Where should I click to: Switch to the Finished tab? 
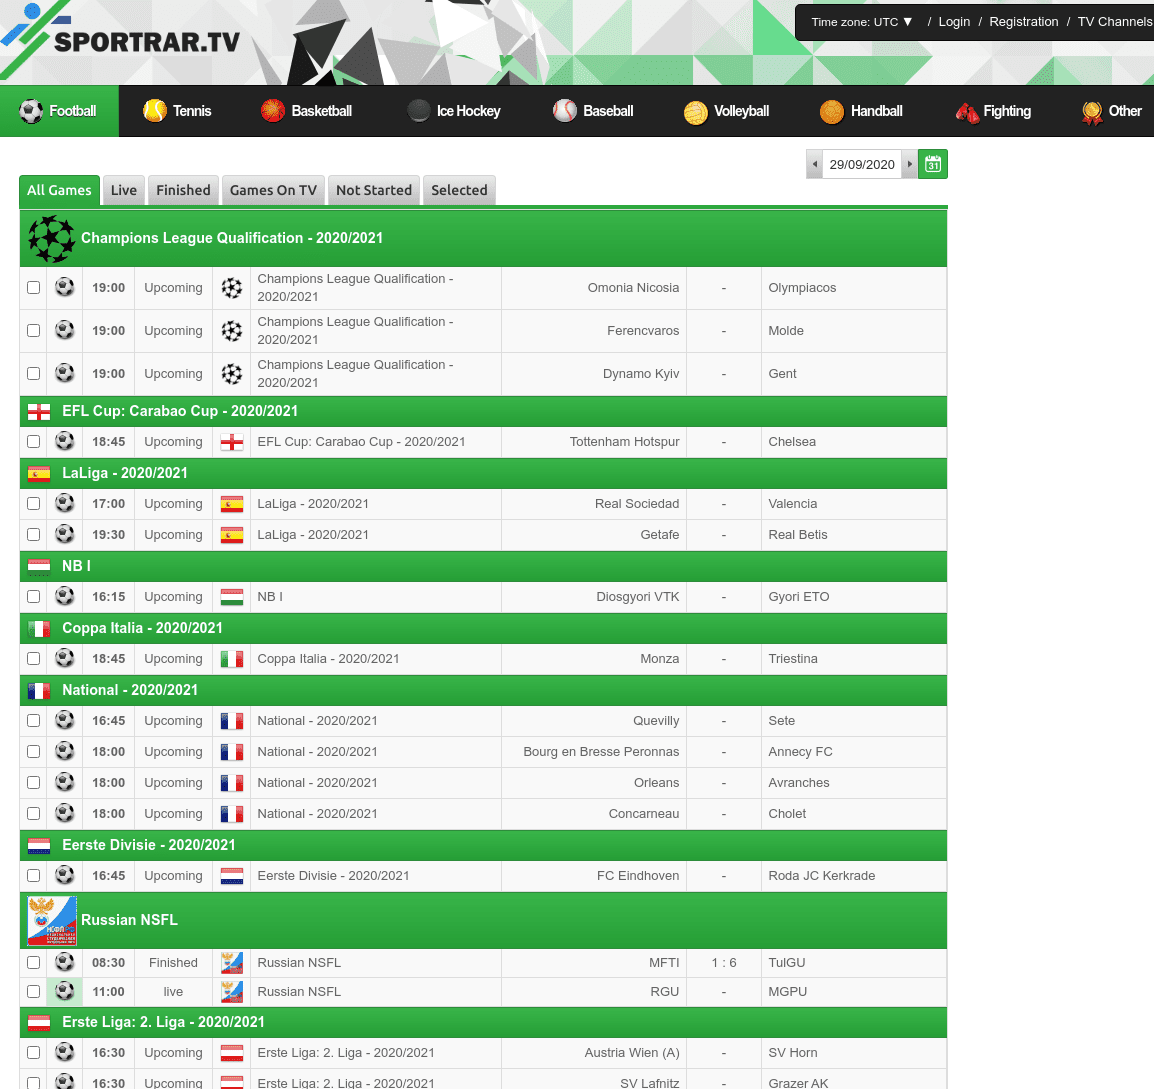[x=183, y=190]
